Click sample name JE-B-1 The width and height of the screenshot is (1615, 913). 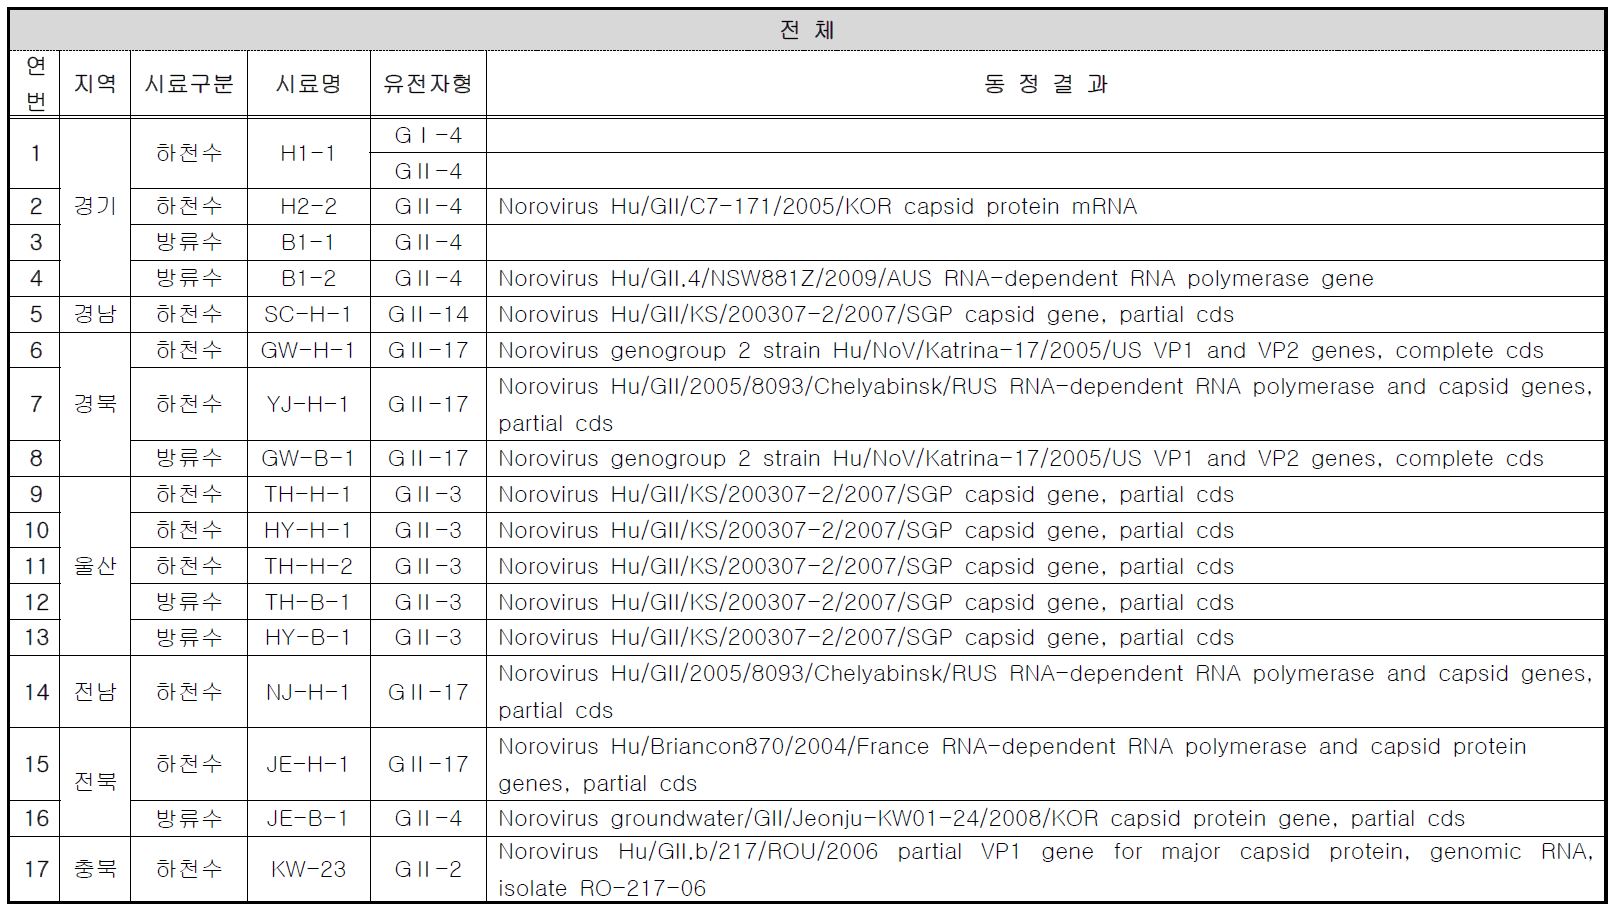(x=308, y=818)
